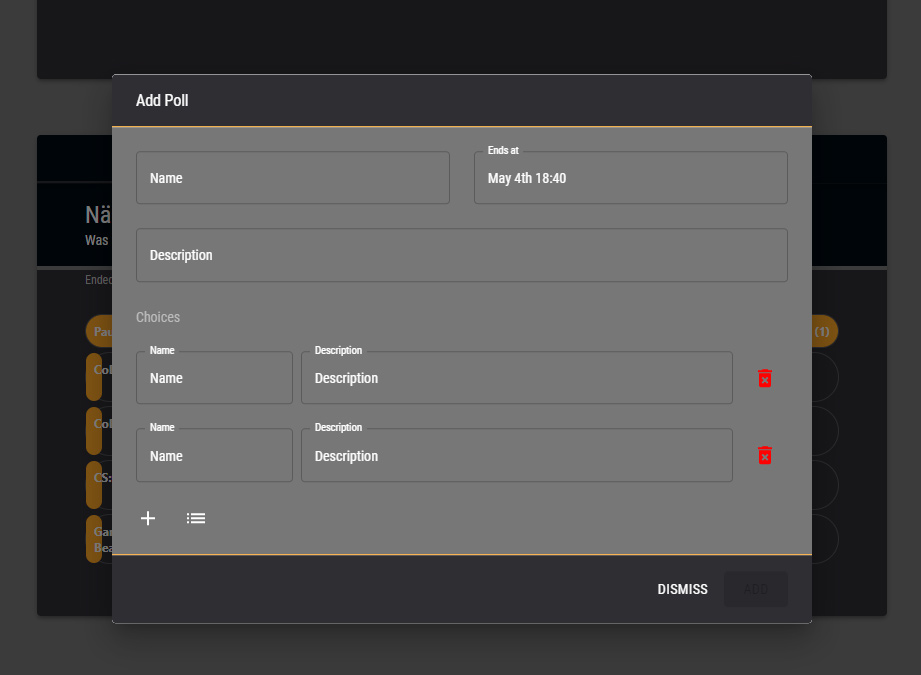Click the orange 'Pau' chip behind the dialog
The width and height of the screenshot is (921, 675).
coord(99,331)
